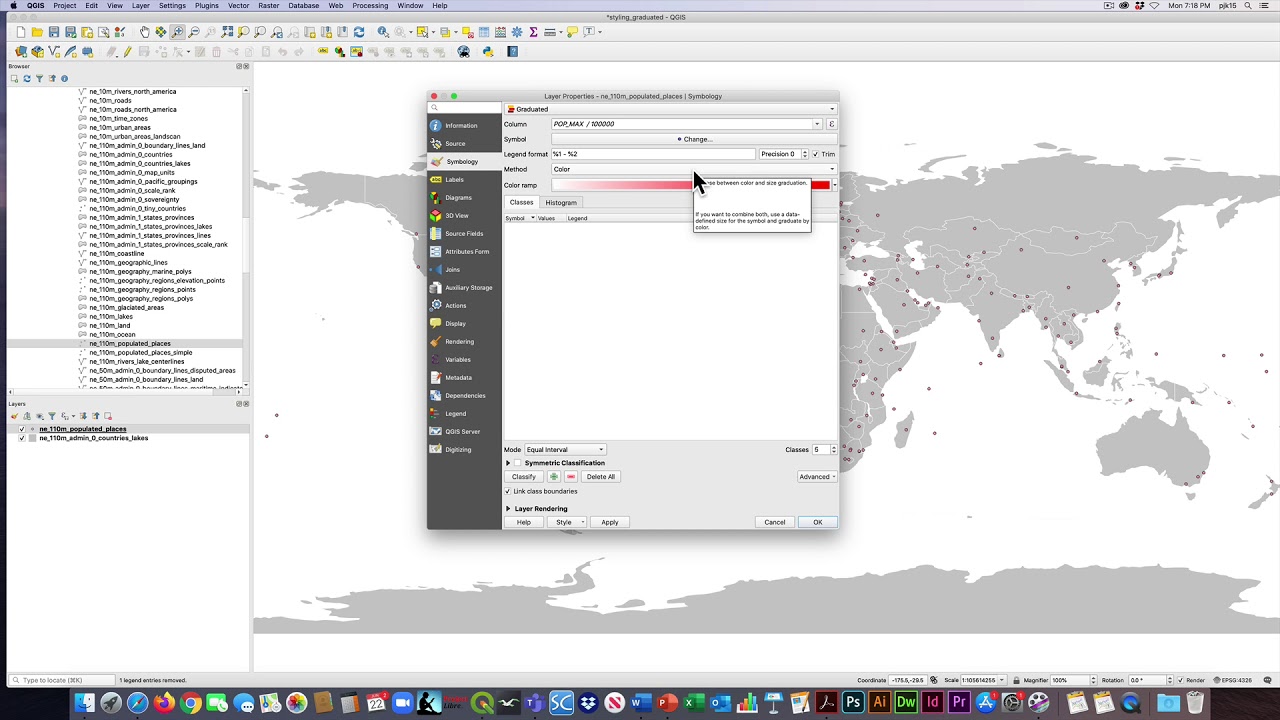Open the Vector menu

[x=238, y=5]
